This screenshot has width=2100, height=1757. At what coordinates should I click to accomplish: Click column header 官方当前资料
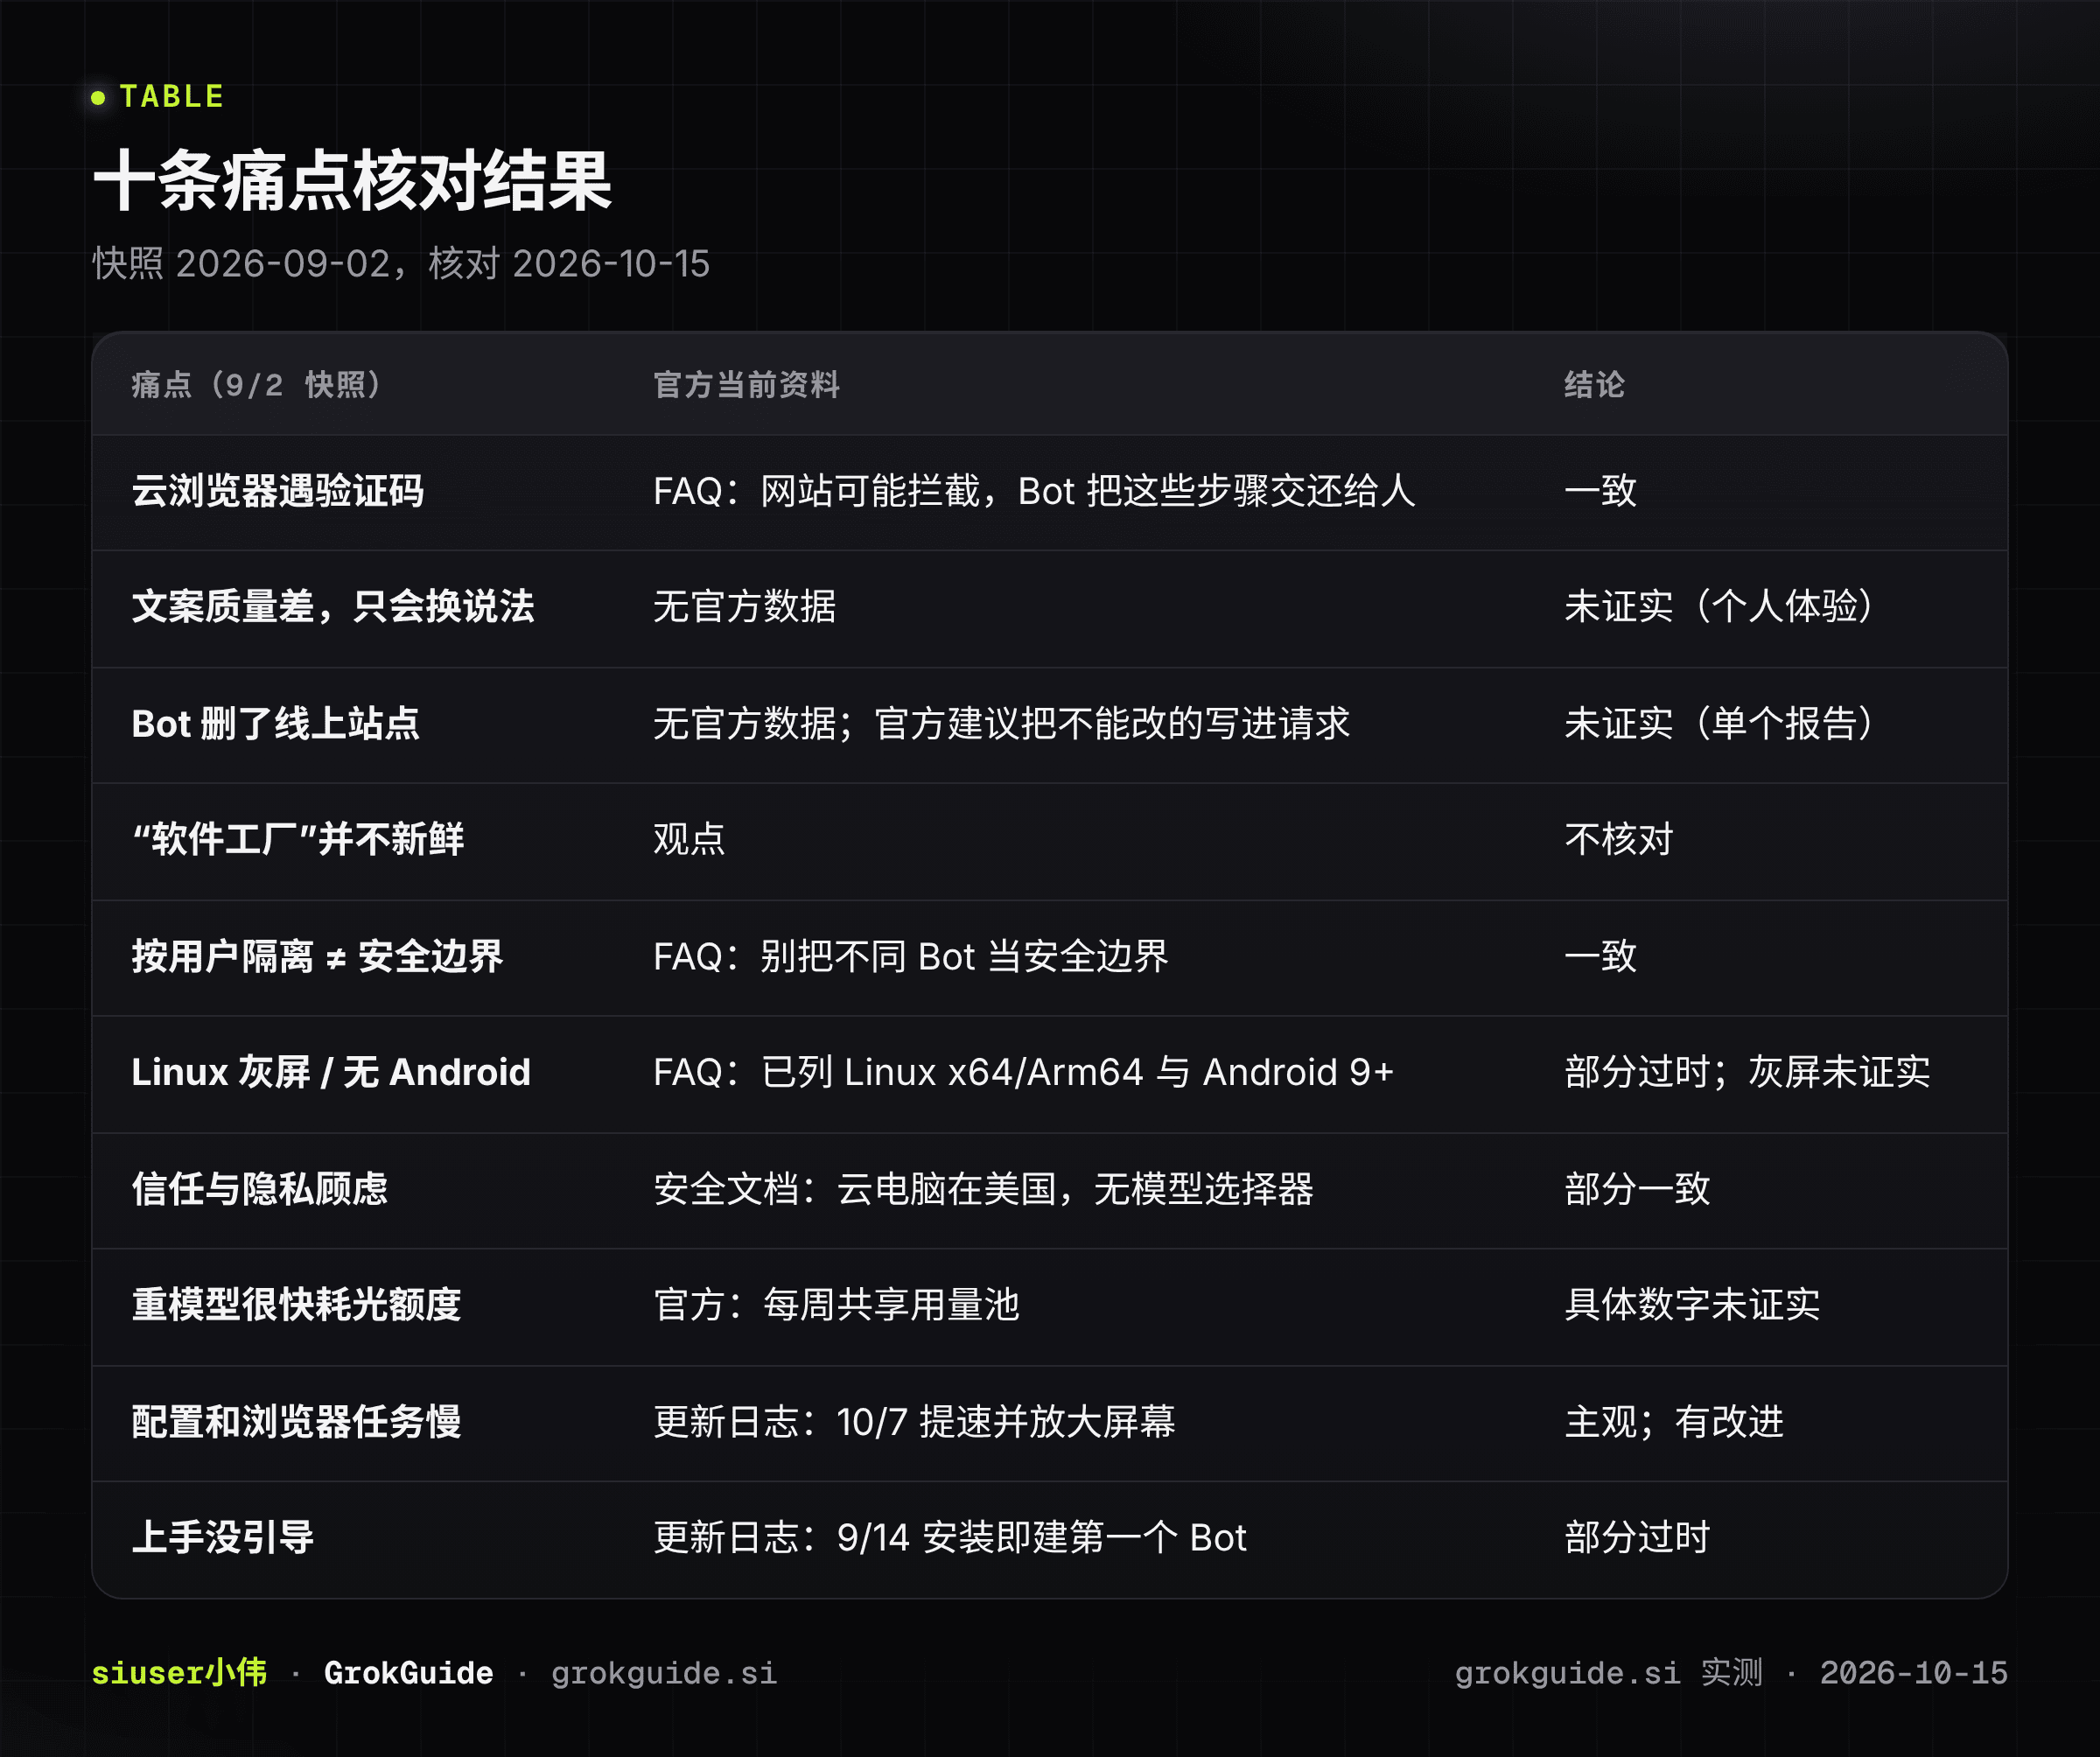coord(746,384)
